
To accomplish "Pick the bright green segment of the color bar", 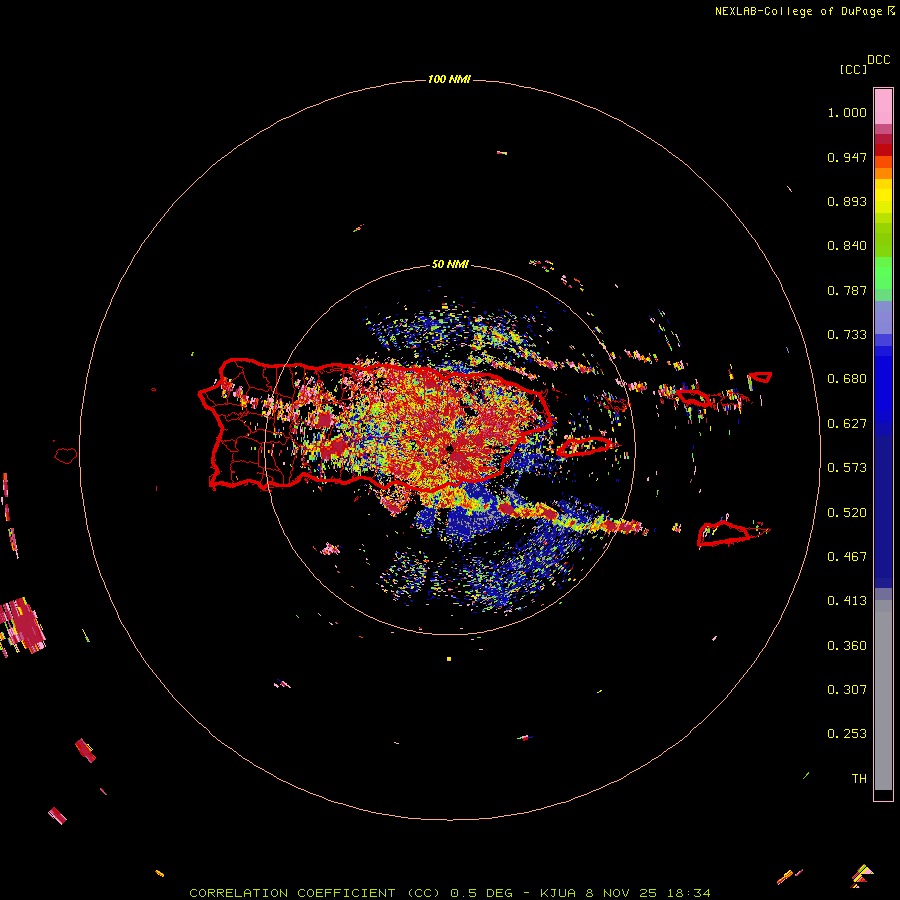I will coord(883,273).
